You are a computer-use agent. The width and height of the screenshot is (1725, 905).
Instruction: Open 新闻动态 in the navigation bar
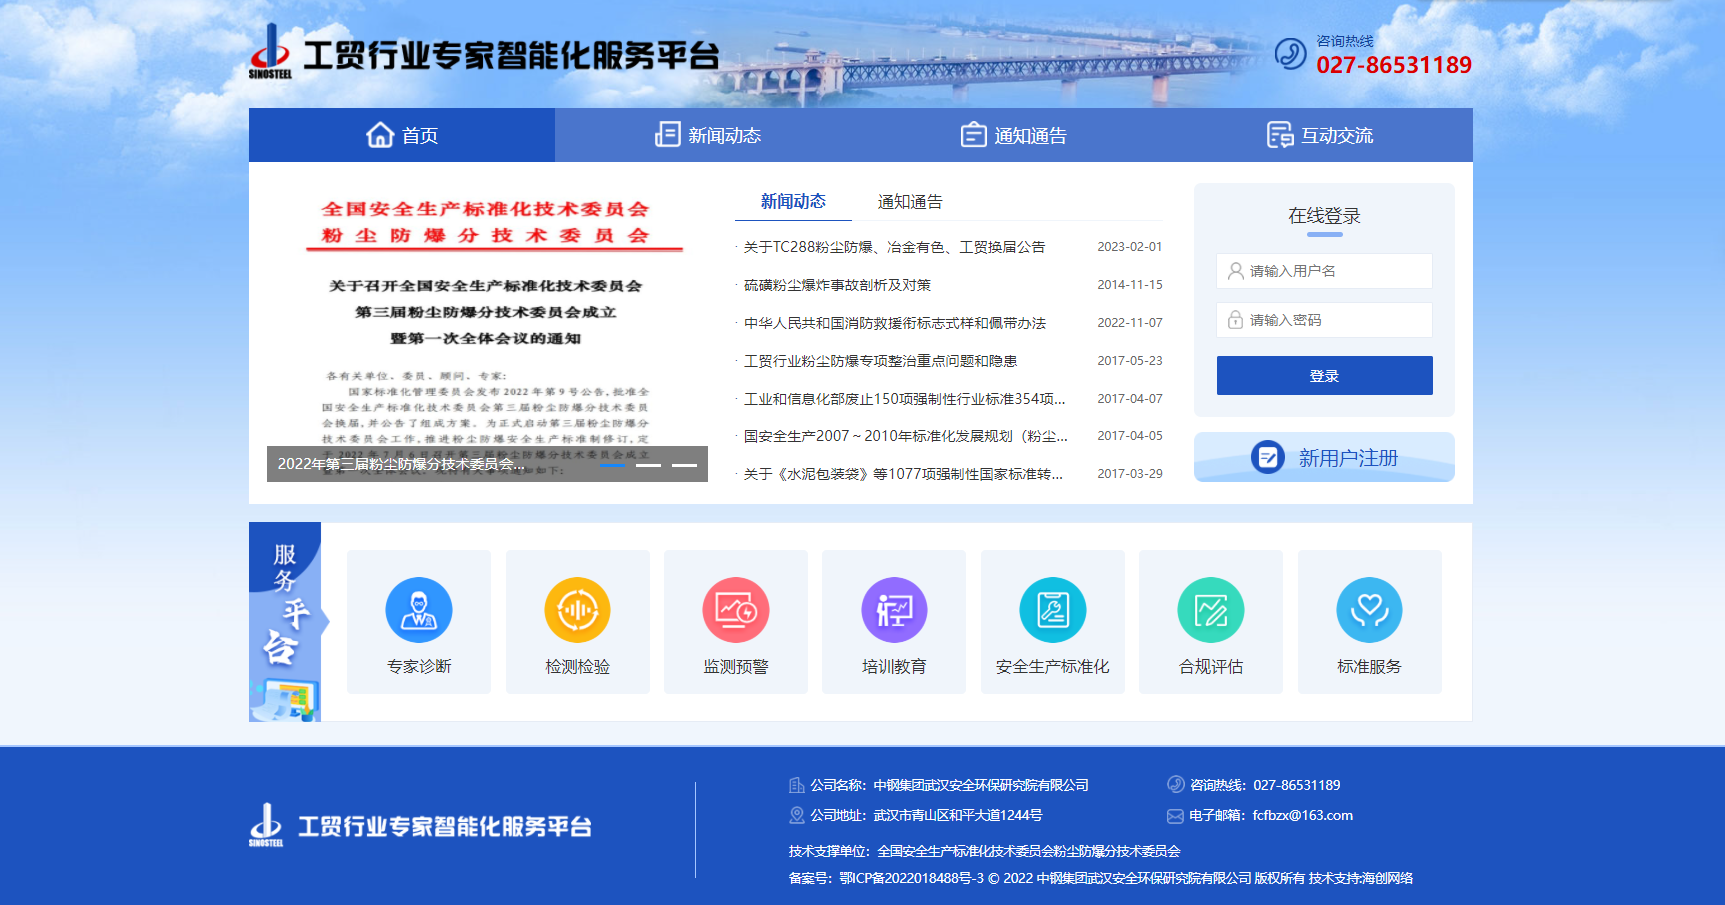click(708, 135)
